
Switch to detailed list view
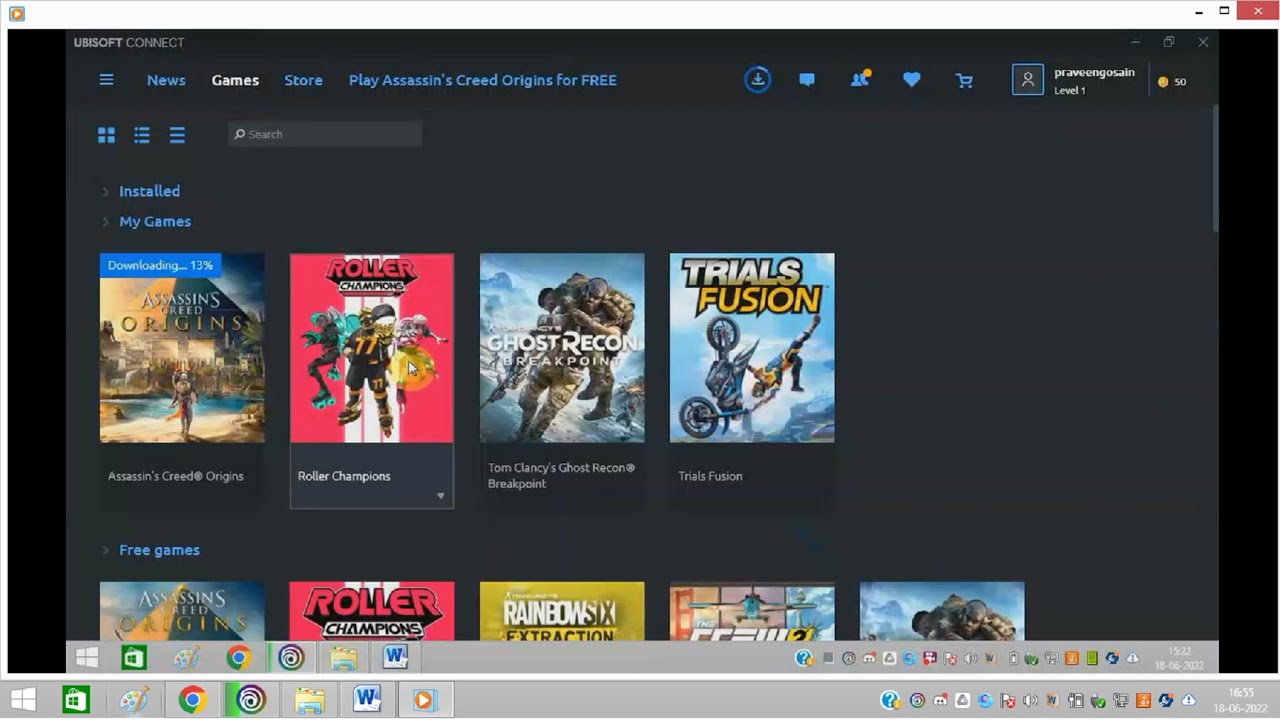click(142, 135)
